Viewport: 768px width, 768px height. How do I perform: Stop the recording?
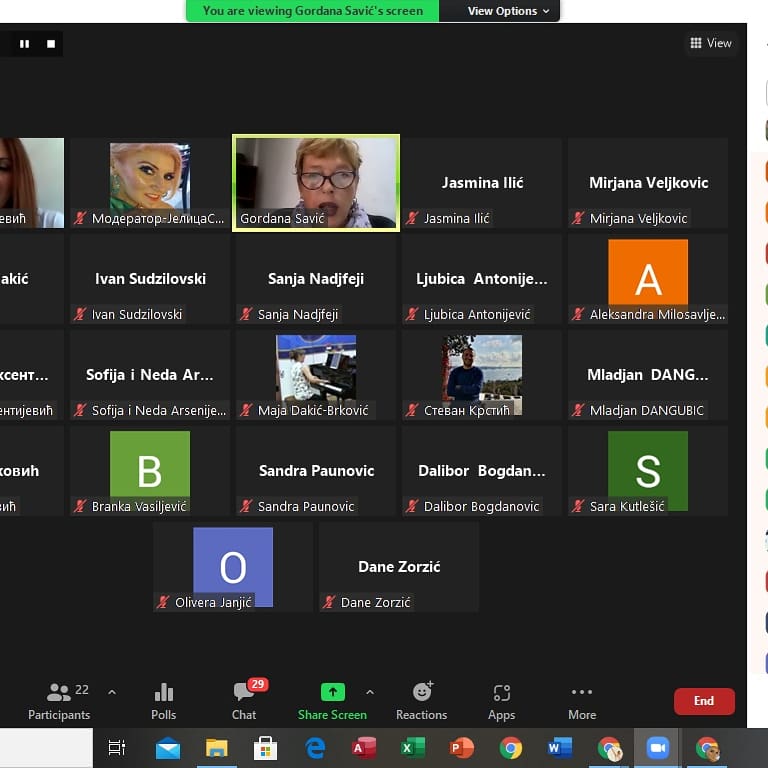[x=51, y=43]
